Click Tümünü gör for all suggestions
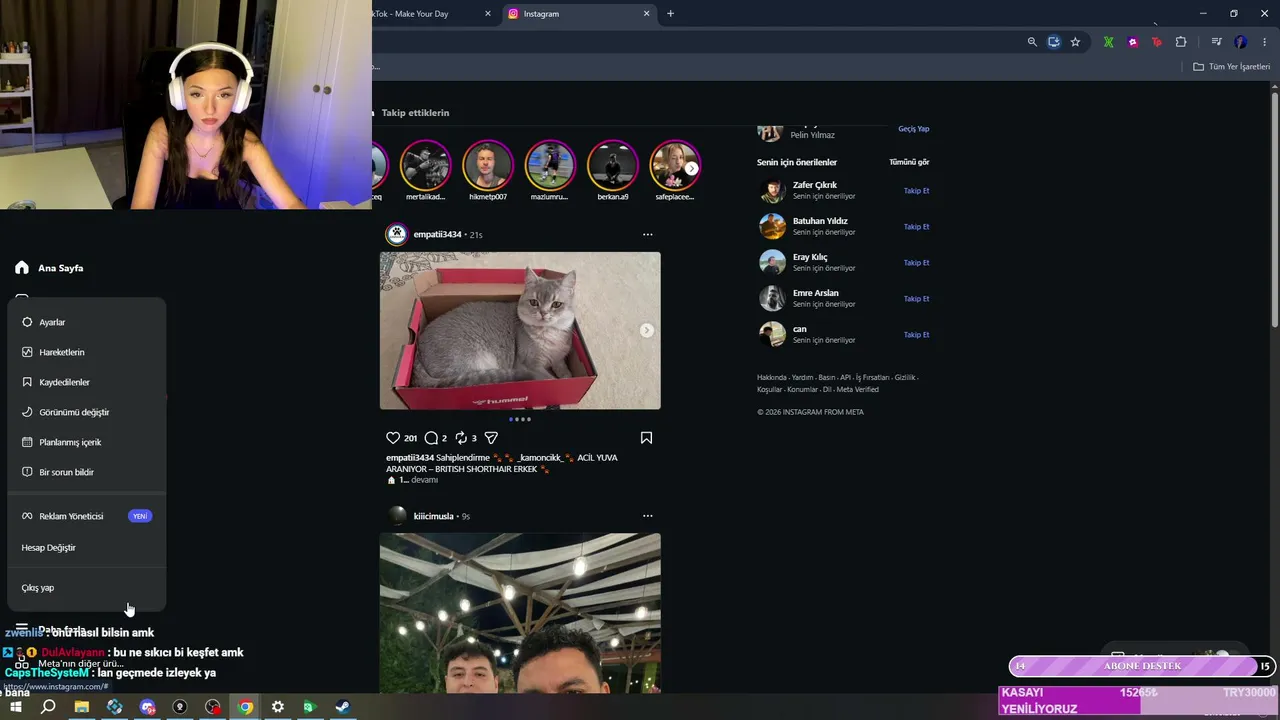The width and height of the screenshot is (1280, 720). pyautogui.click(x=909, y=162)
